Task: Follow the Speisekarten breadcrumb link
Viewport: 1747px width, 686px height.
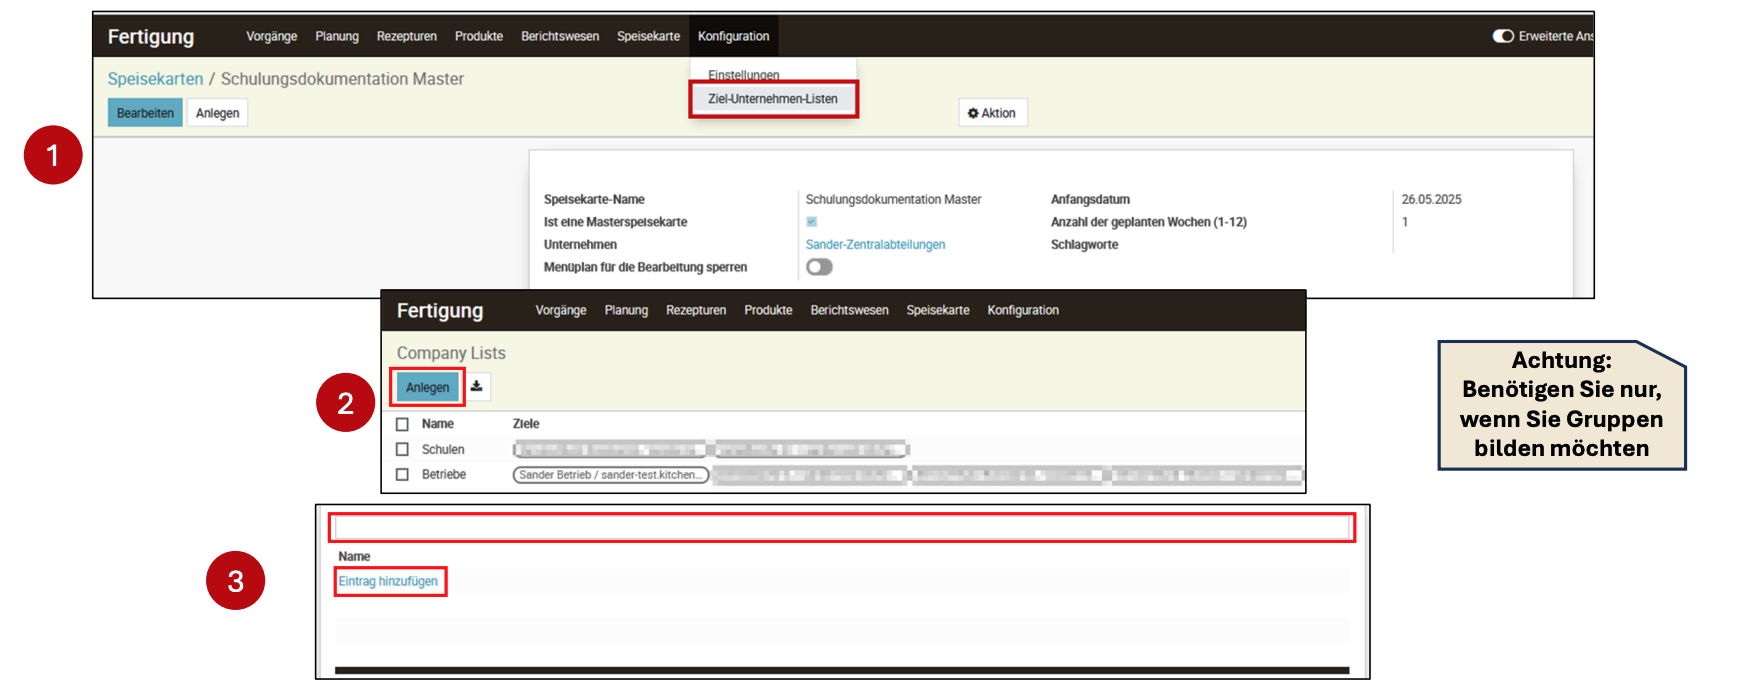Action: click(x=155, y=79)
